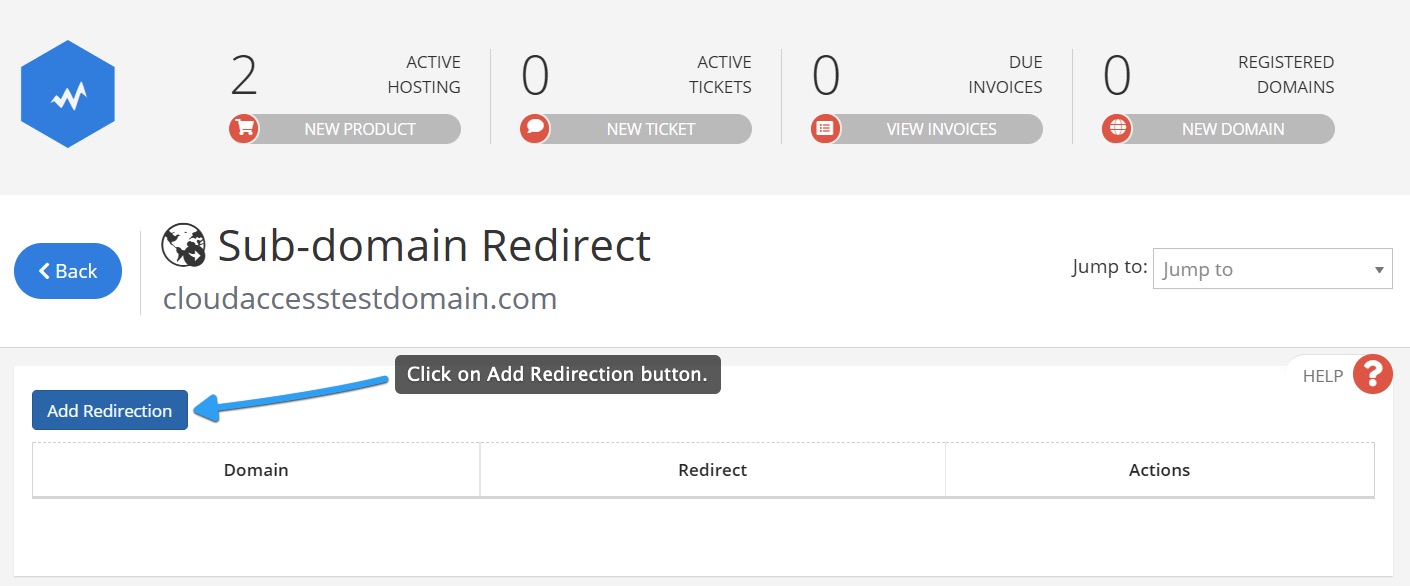1410x586 pixels.
Task: Open the Jump to dropdown
Action: [1272, 269]
